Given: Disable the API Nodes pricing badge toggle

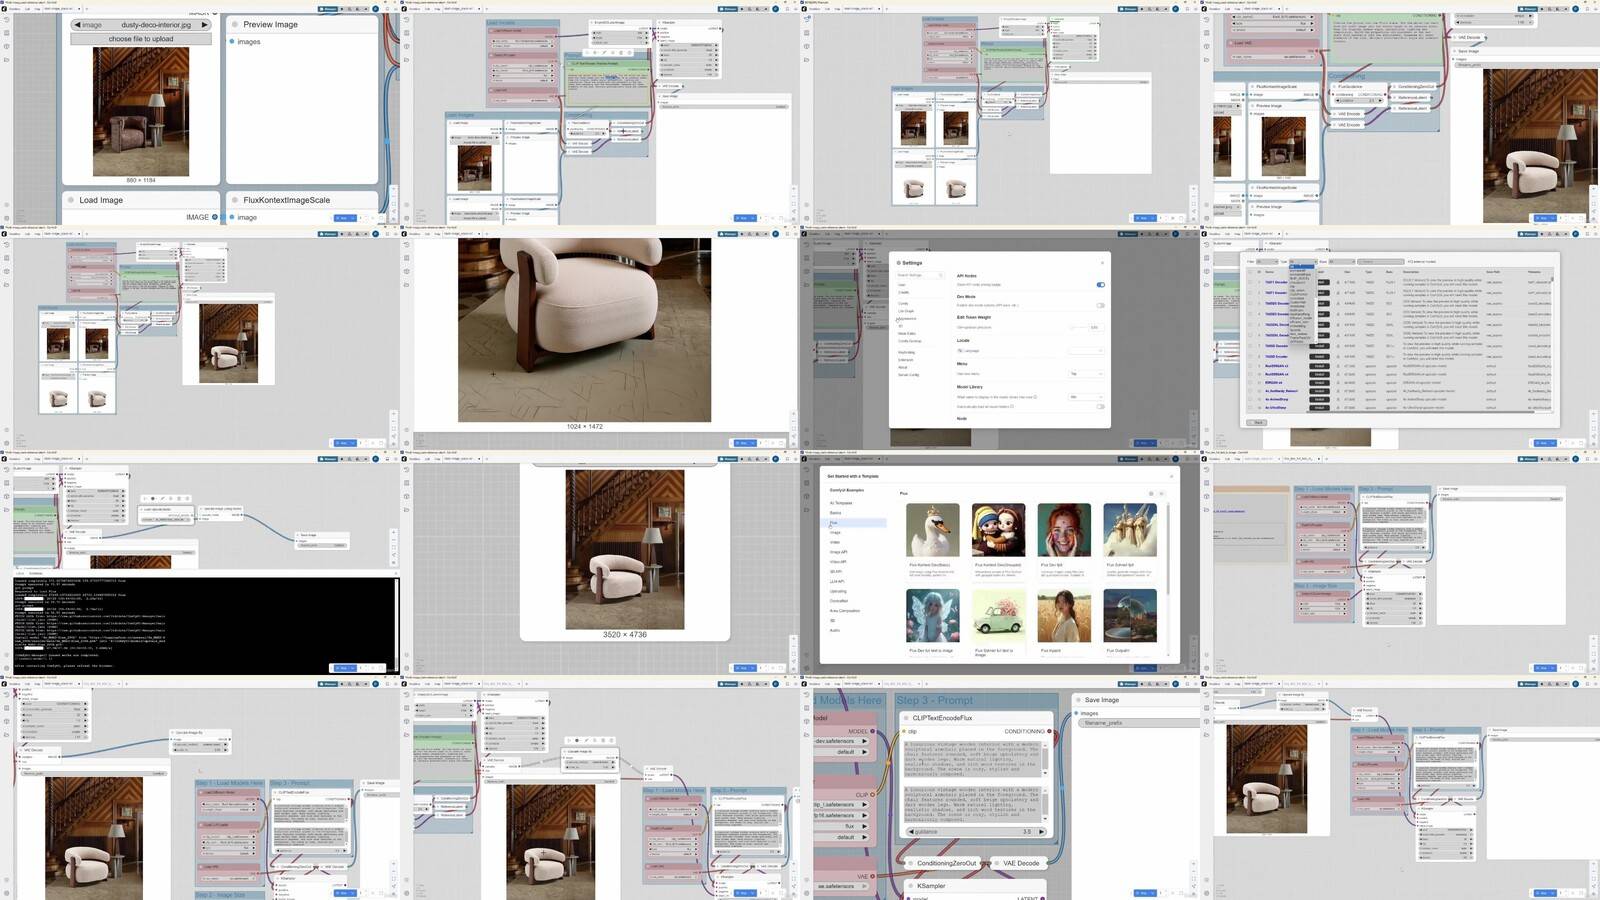Looking at the screenshot, I should pyautogui.click(x=1100, y=285).
